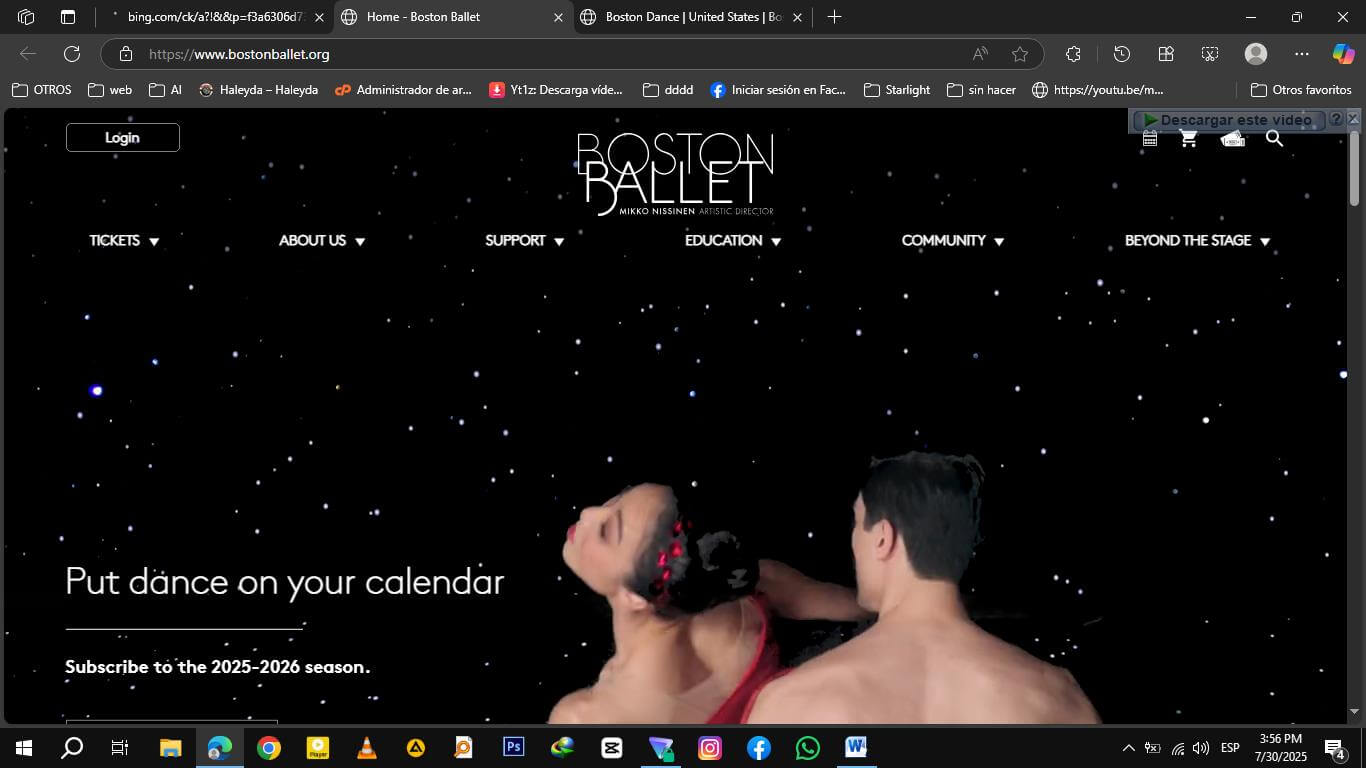The height and width of the screenshot is (768, 1366).
Task: Open site search magnifier icon
Action: (x=1274, y=139)
